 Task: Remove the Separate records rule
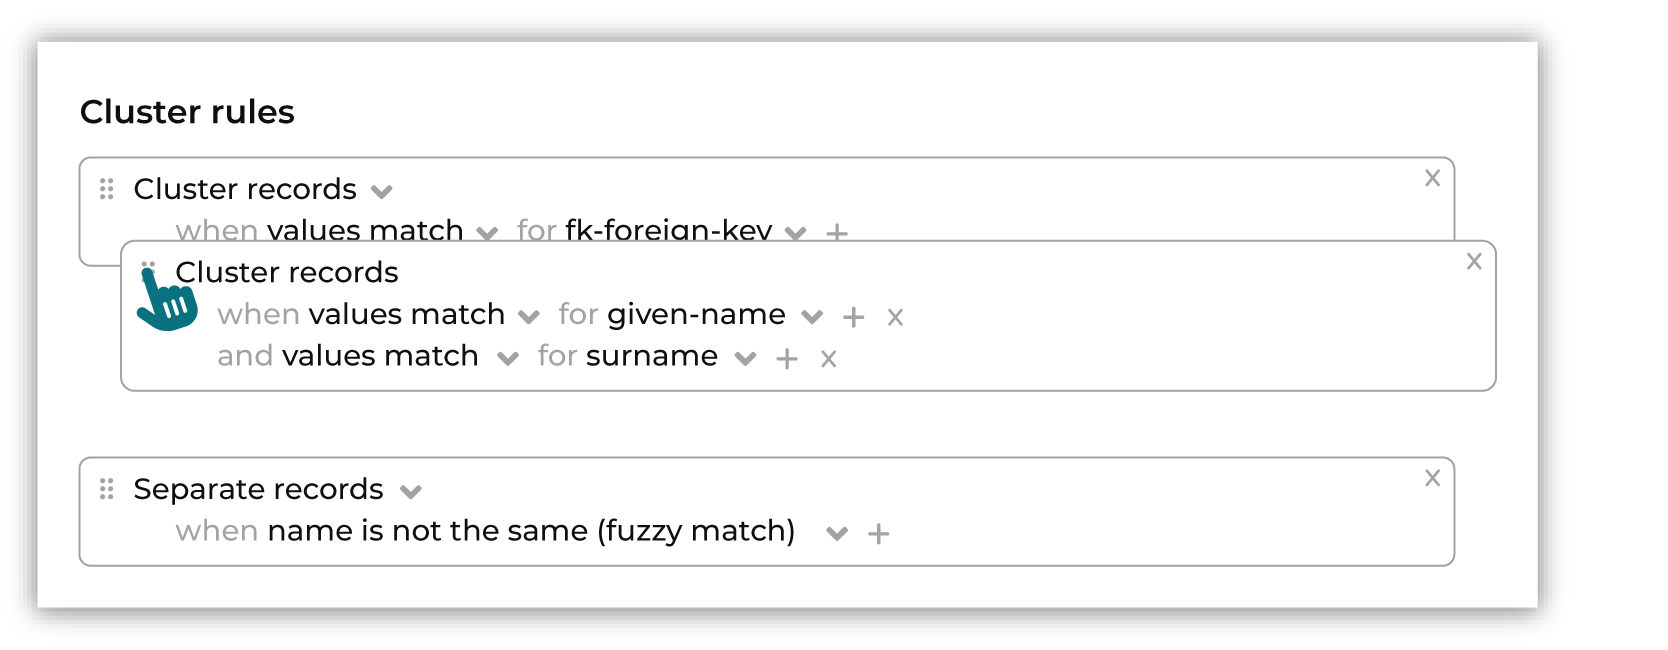(1432, 478)
